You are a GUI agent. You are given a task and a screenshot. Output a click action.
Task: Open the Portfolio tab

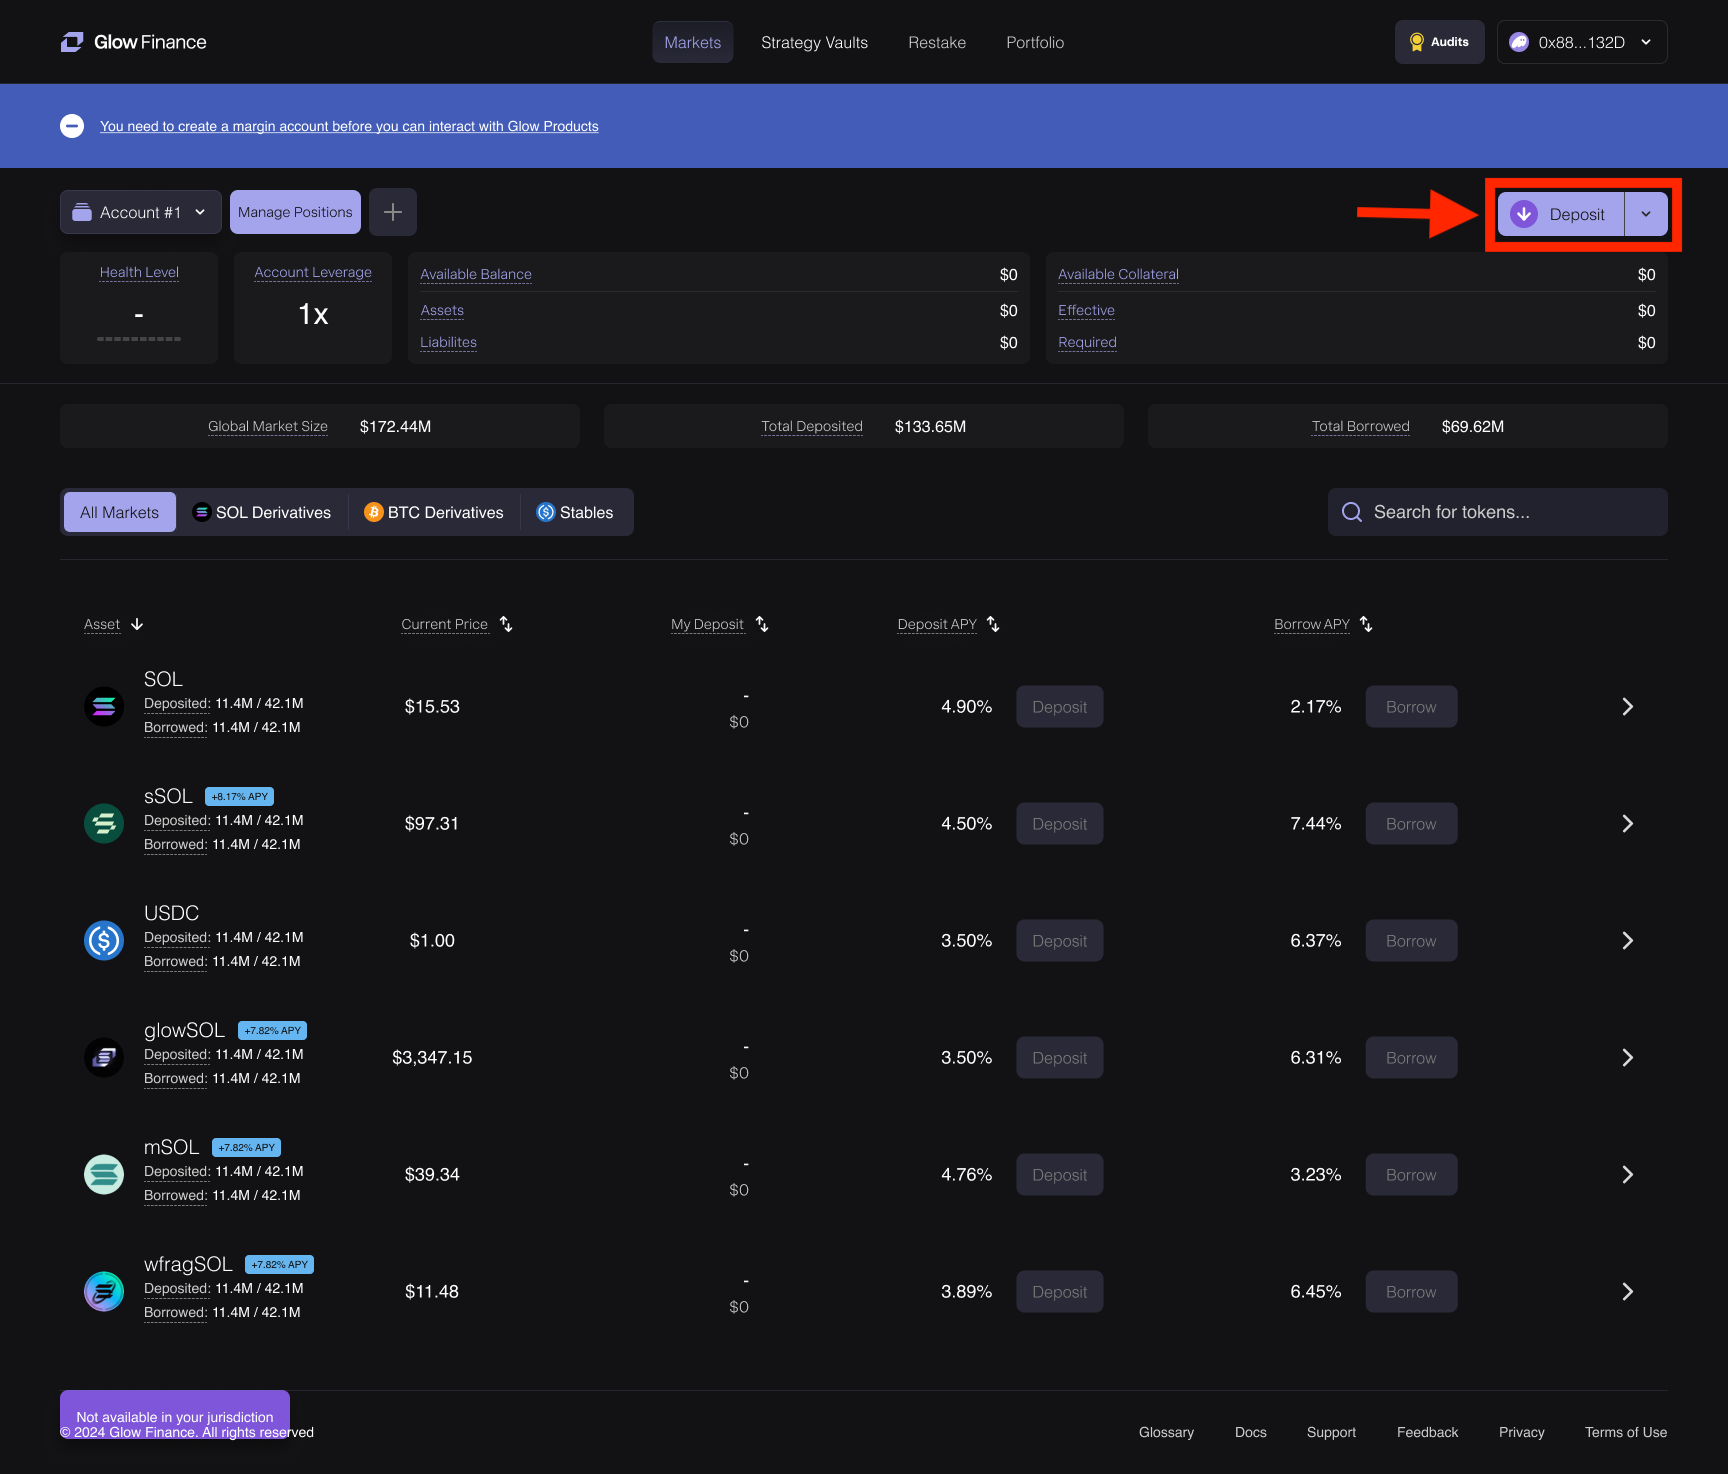(1035, 42)
